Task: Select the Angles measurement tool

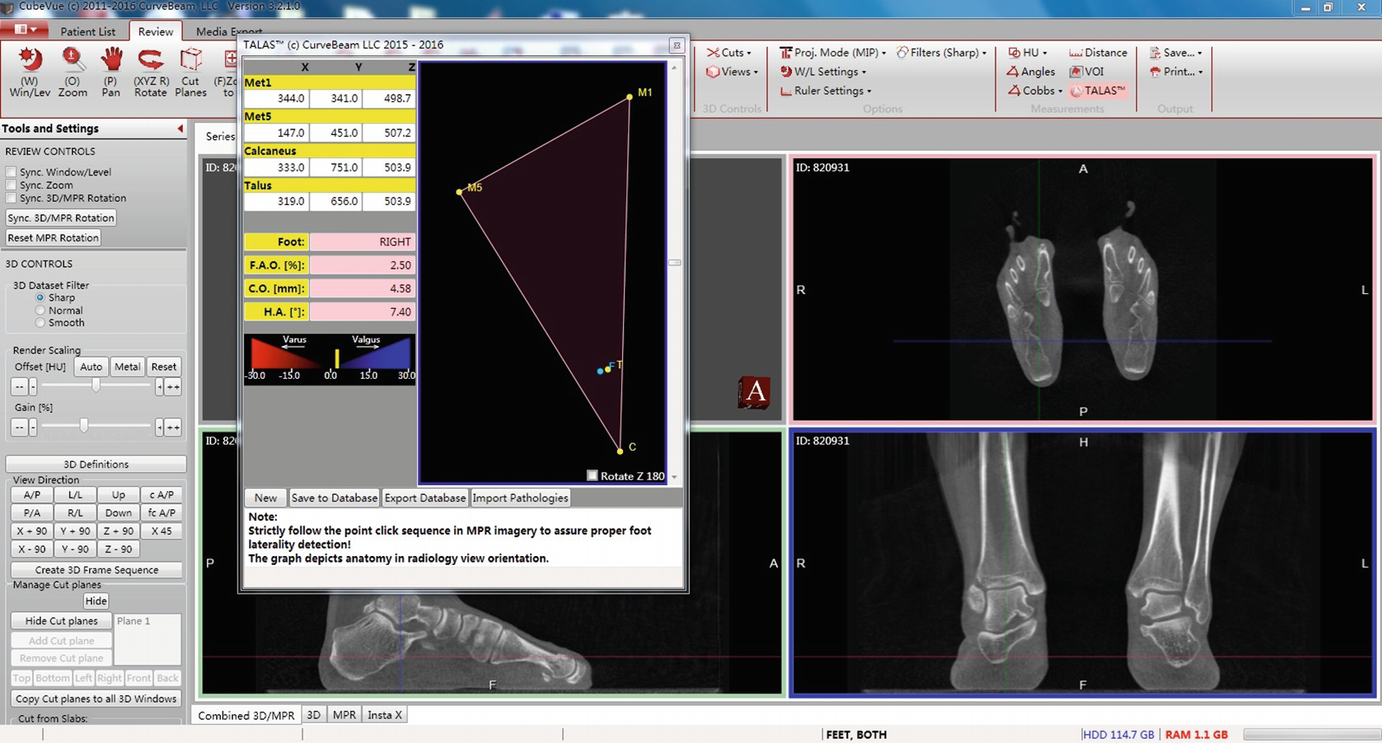Action: [1031, 72]
